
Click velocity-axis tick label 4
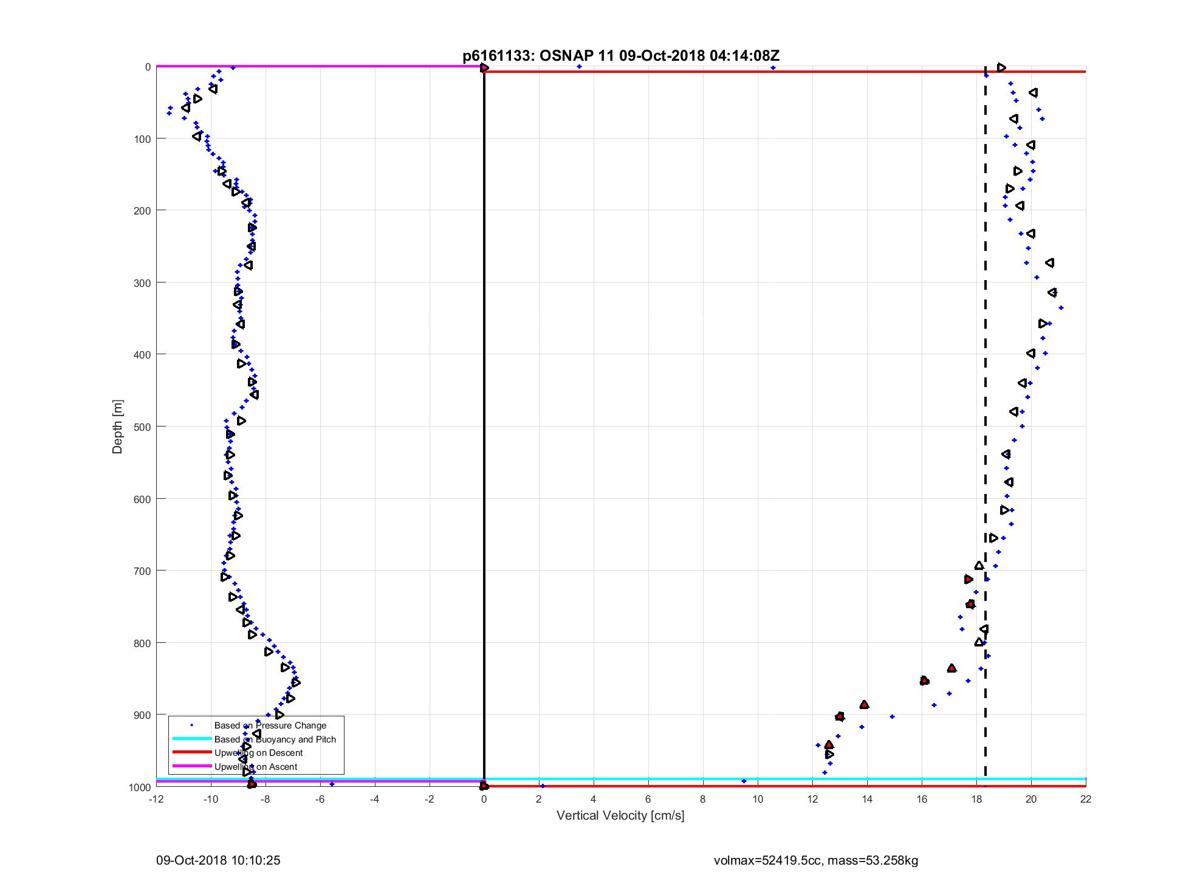point(594,799)
